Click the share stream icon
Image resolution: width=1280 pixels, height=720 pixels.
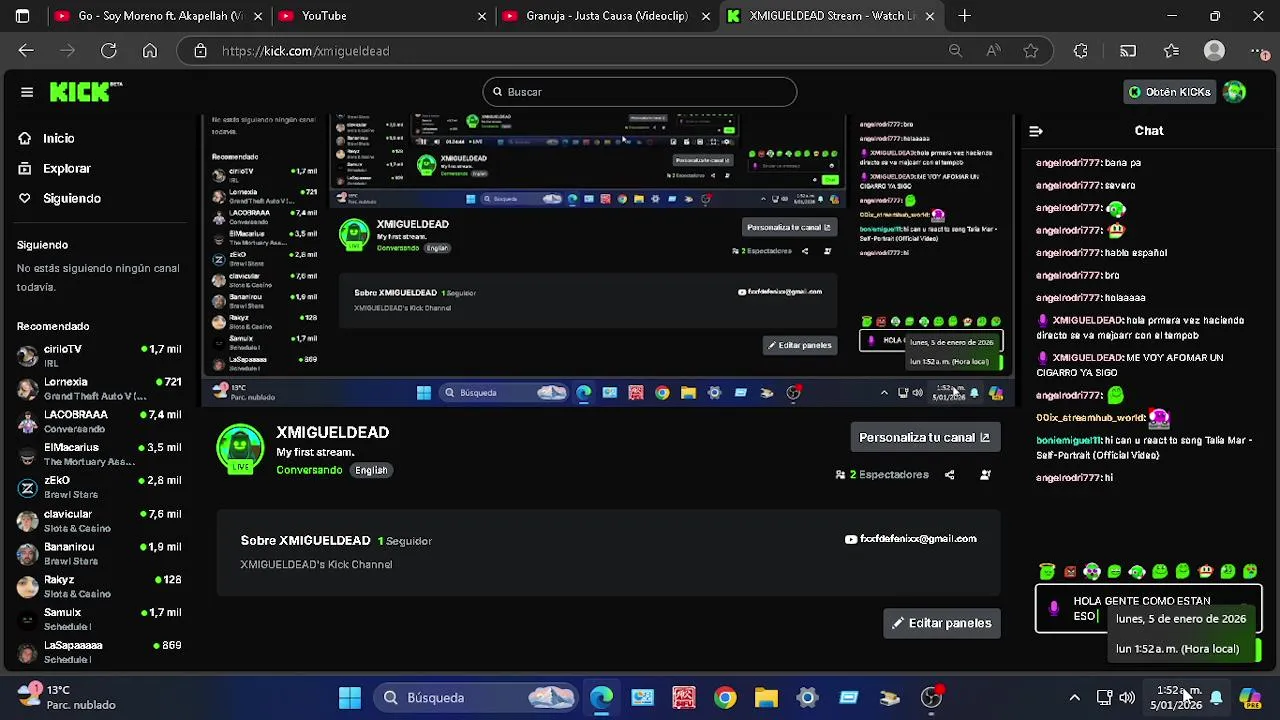(x=949, y=475)
